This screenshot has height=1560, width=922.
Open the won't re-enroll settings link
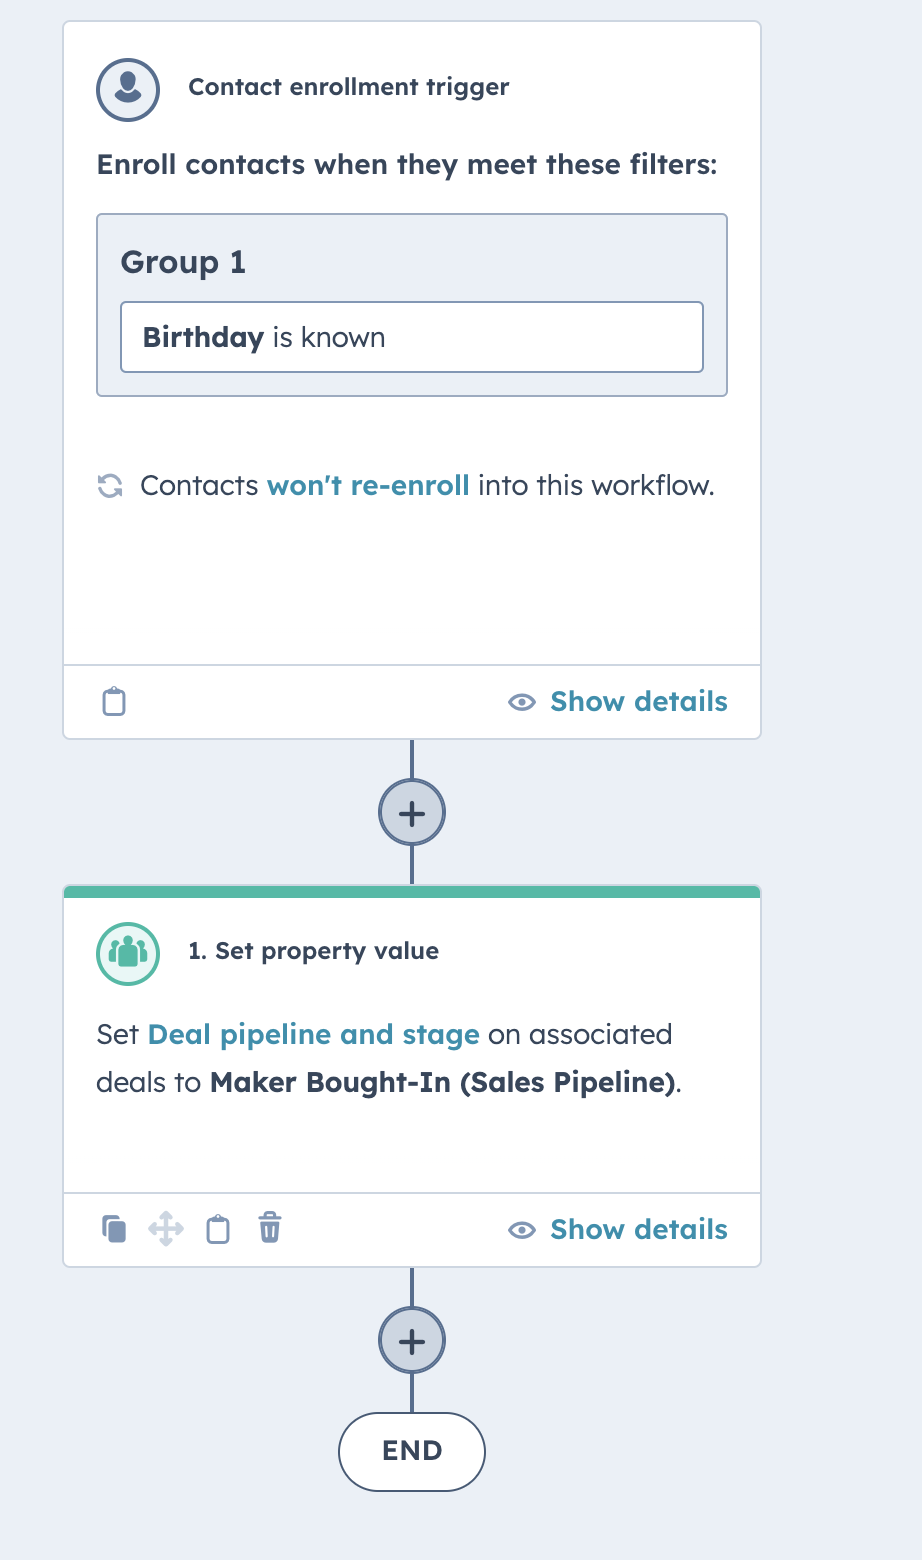[x=367, y=485]
